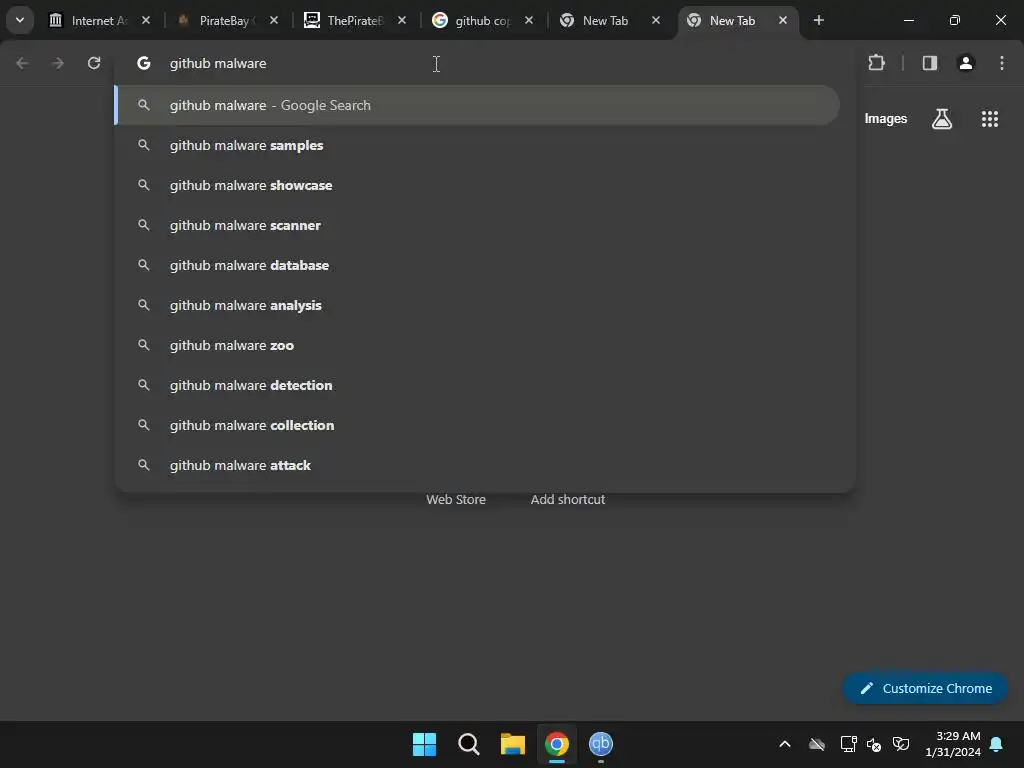The height and width of the screenshot is (768, 1024).
Task: Close the PirateBay tab
Action: click(274, 20)
